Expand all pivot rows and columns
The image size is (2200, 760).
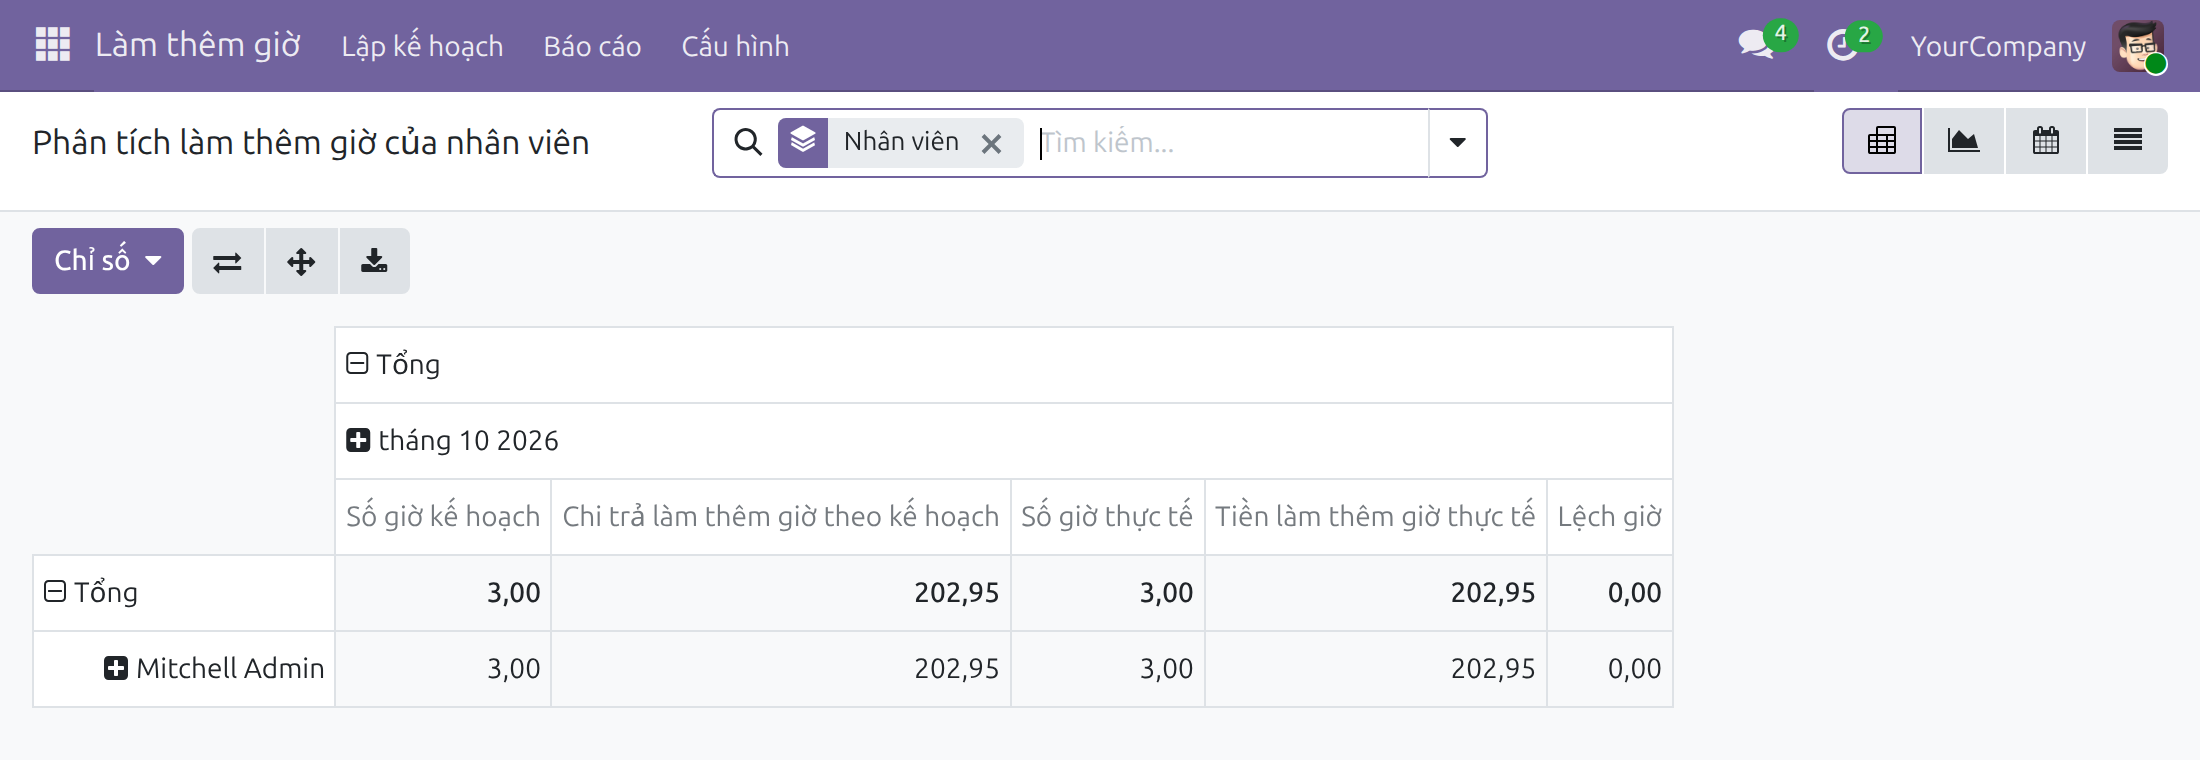[301, 261]
